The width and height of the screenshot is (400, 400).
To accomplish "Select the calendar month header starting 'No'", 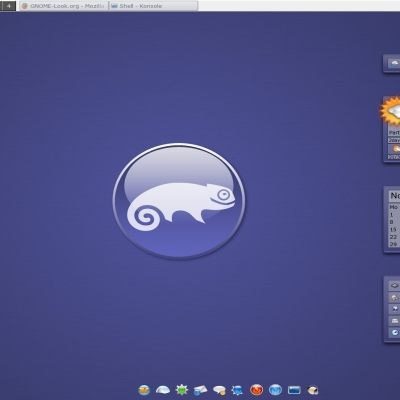I will tap(395, 196).
